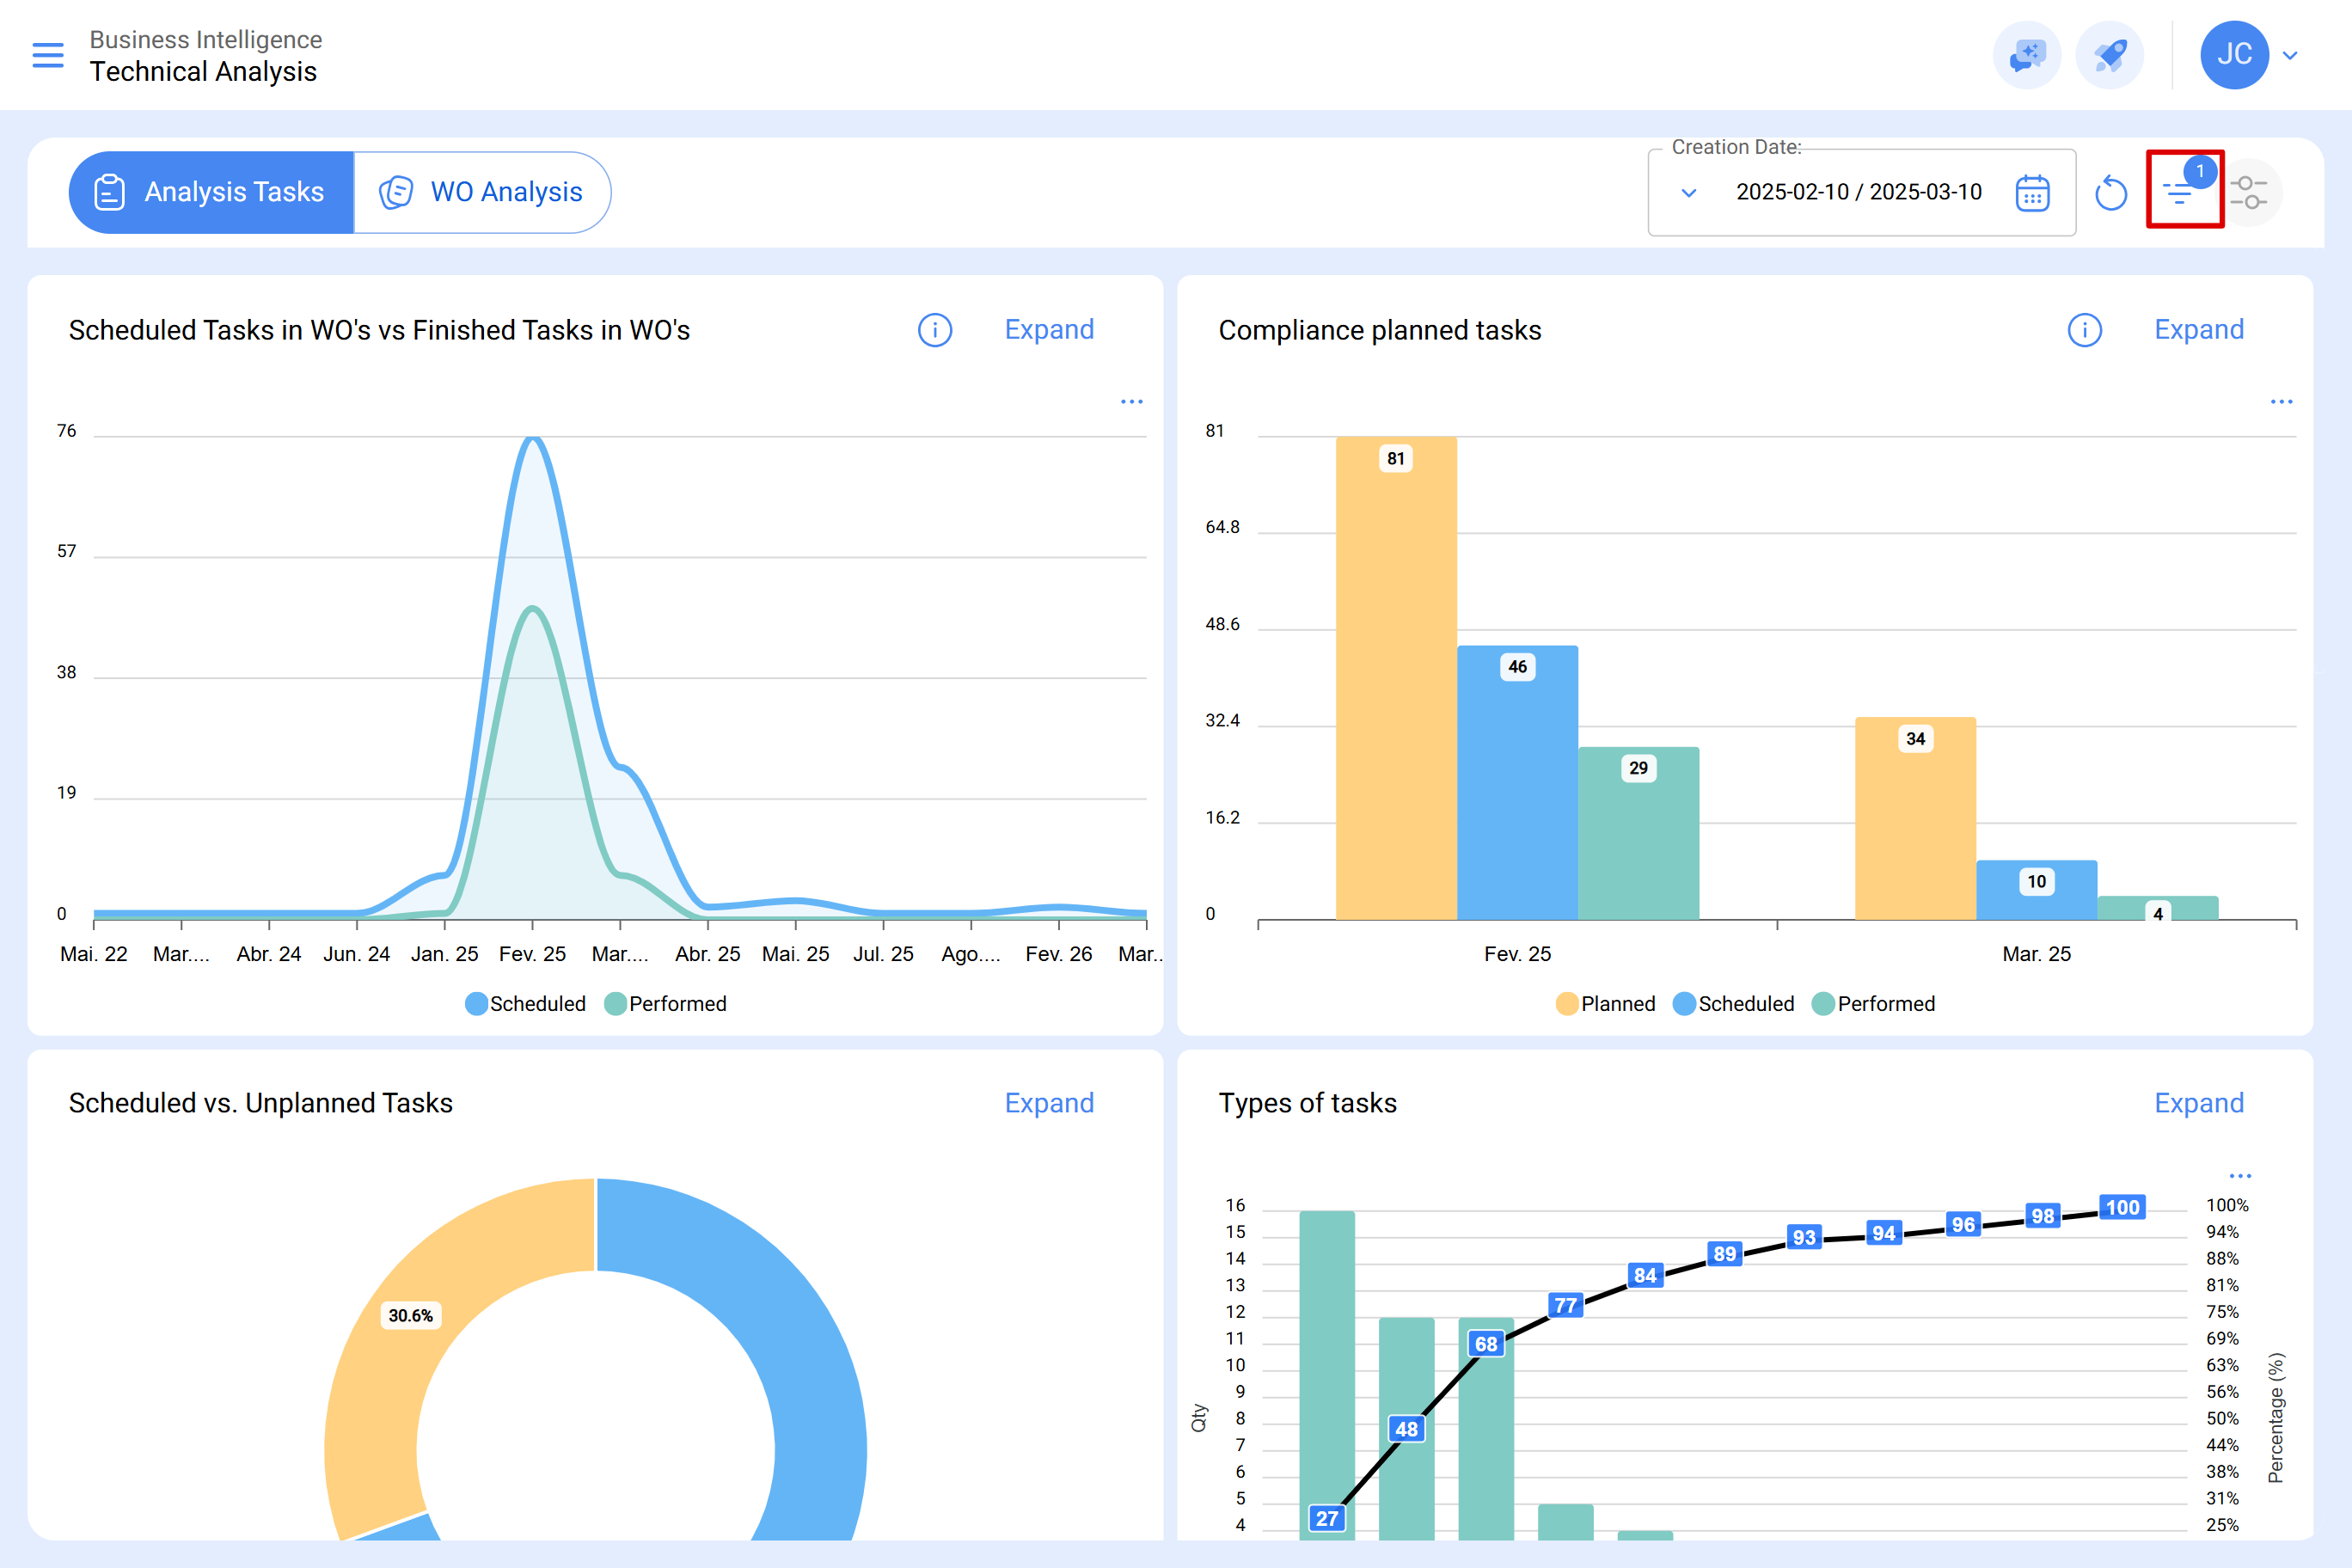Click the Technical Analysis page title
Image resolution: width=2352 pixels, height=1568 pixels.
tap(203, 72)
